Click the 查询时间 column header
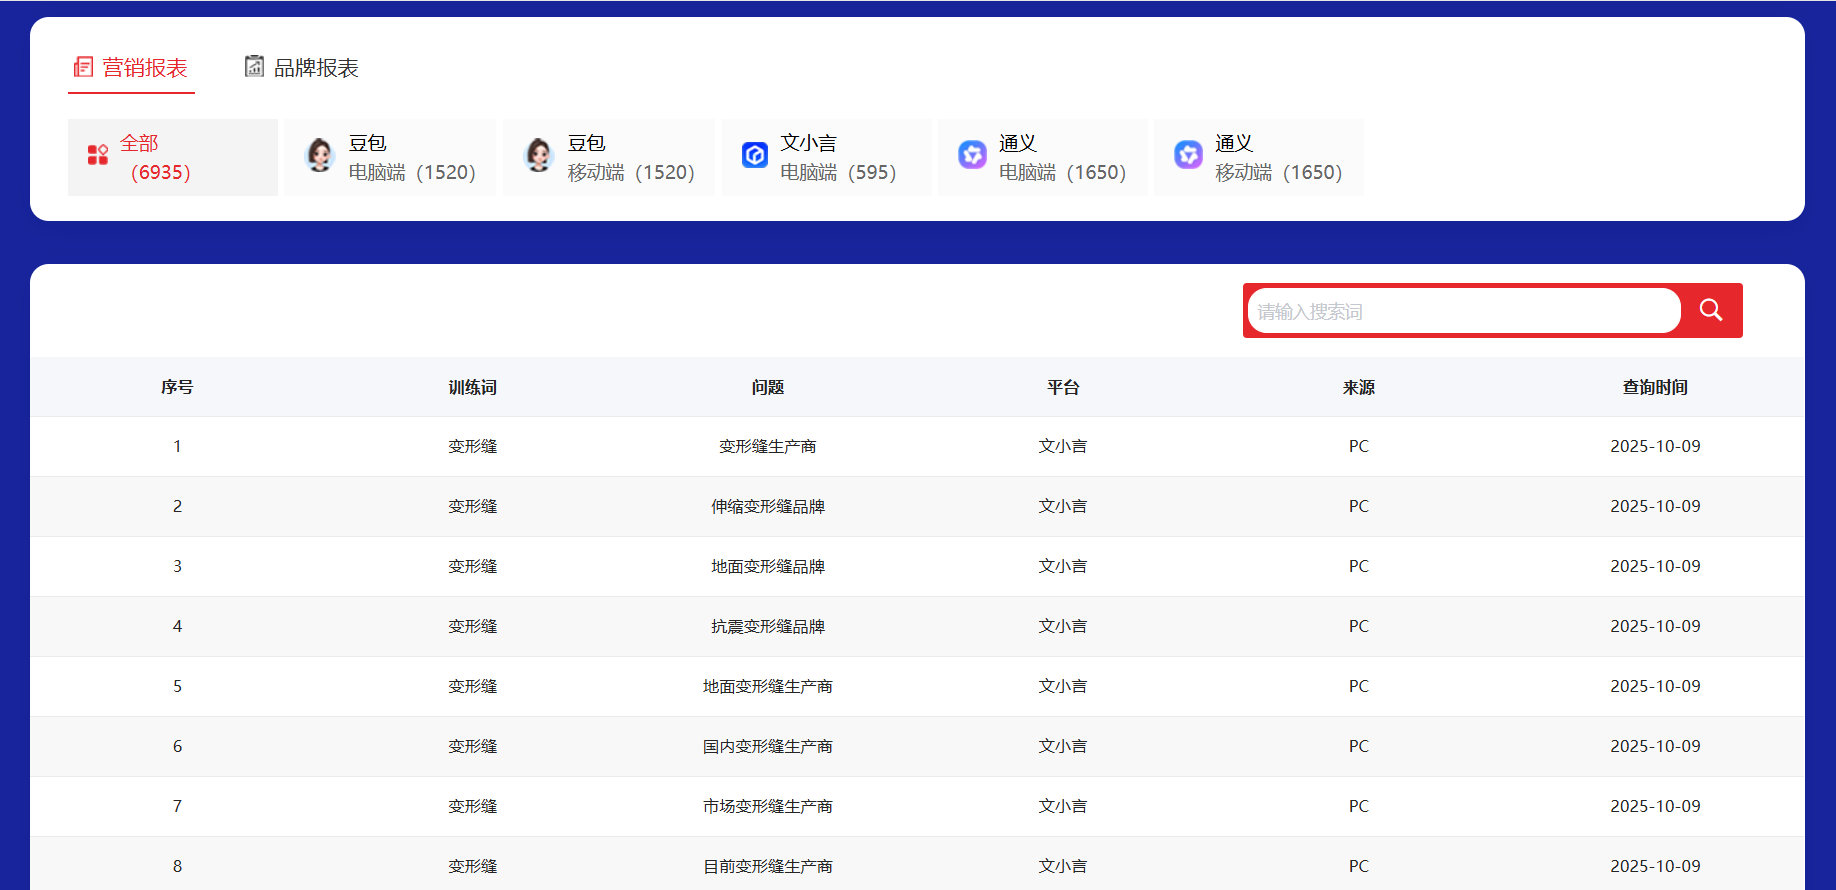The image size is (1836, 890). [1655, 387]
